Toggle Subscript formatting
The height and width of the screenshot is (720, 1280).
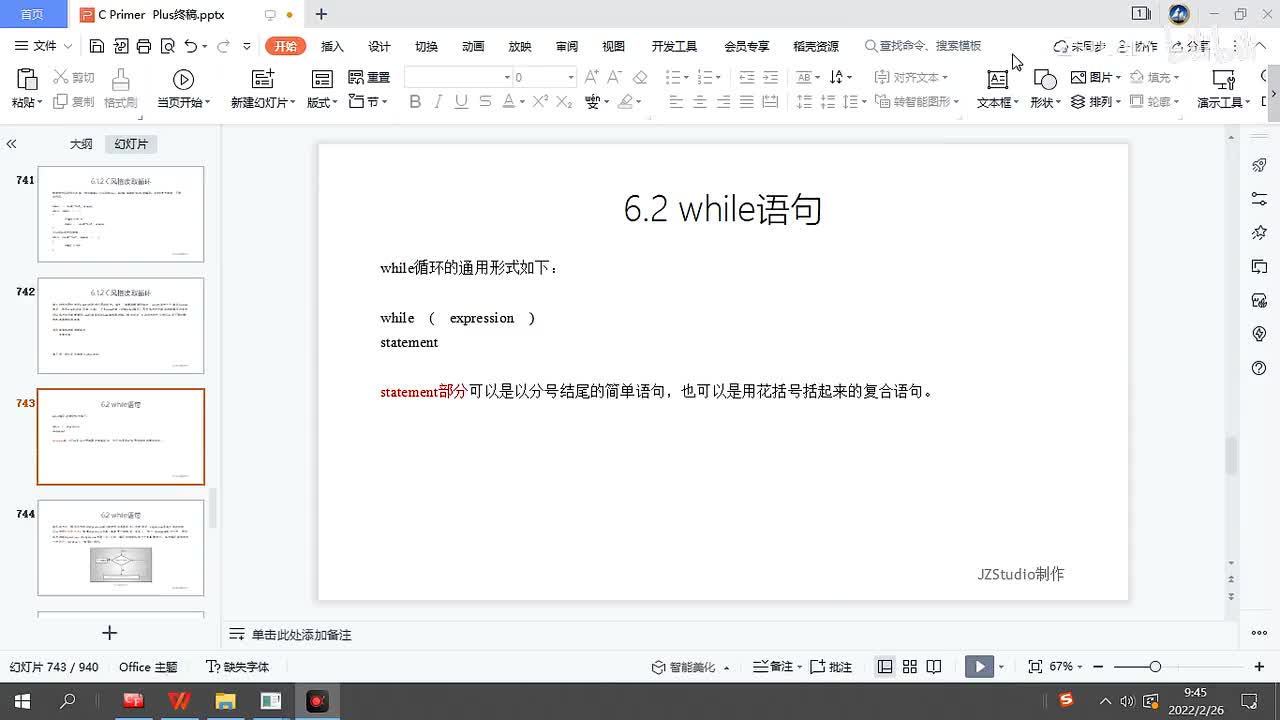564,101
